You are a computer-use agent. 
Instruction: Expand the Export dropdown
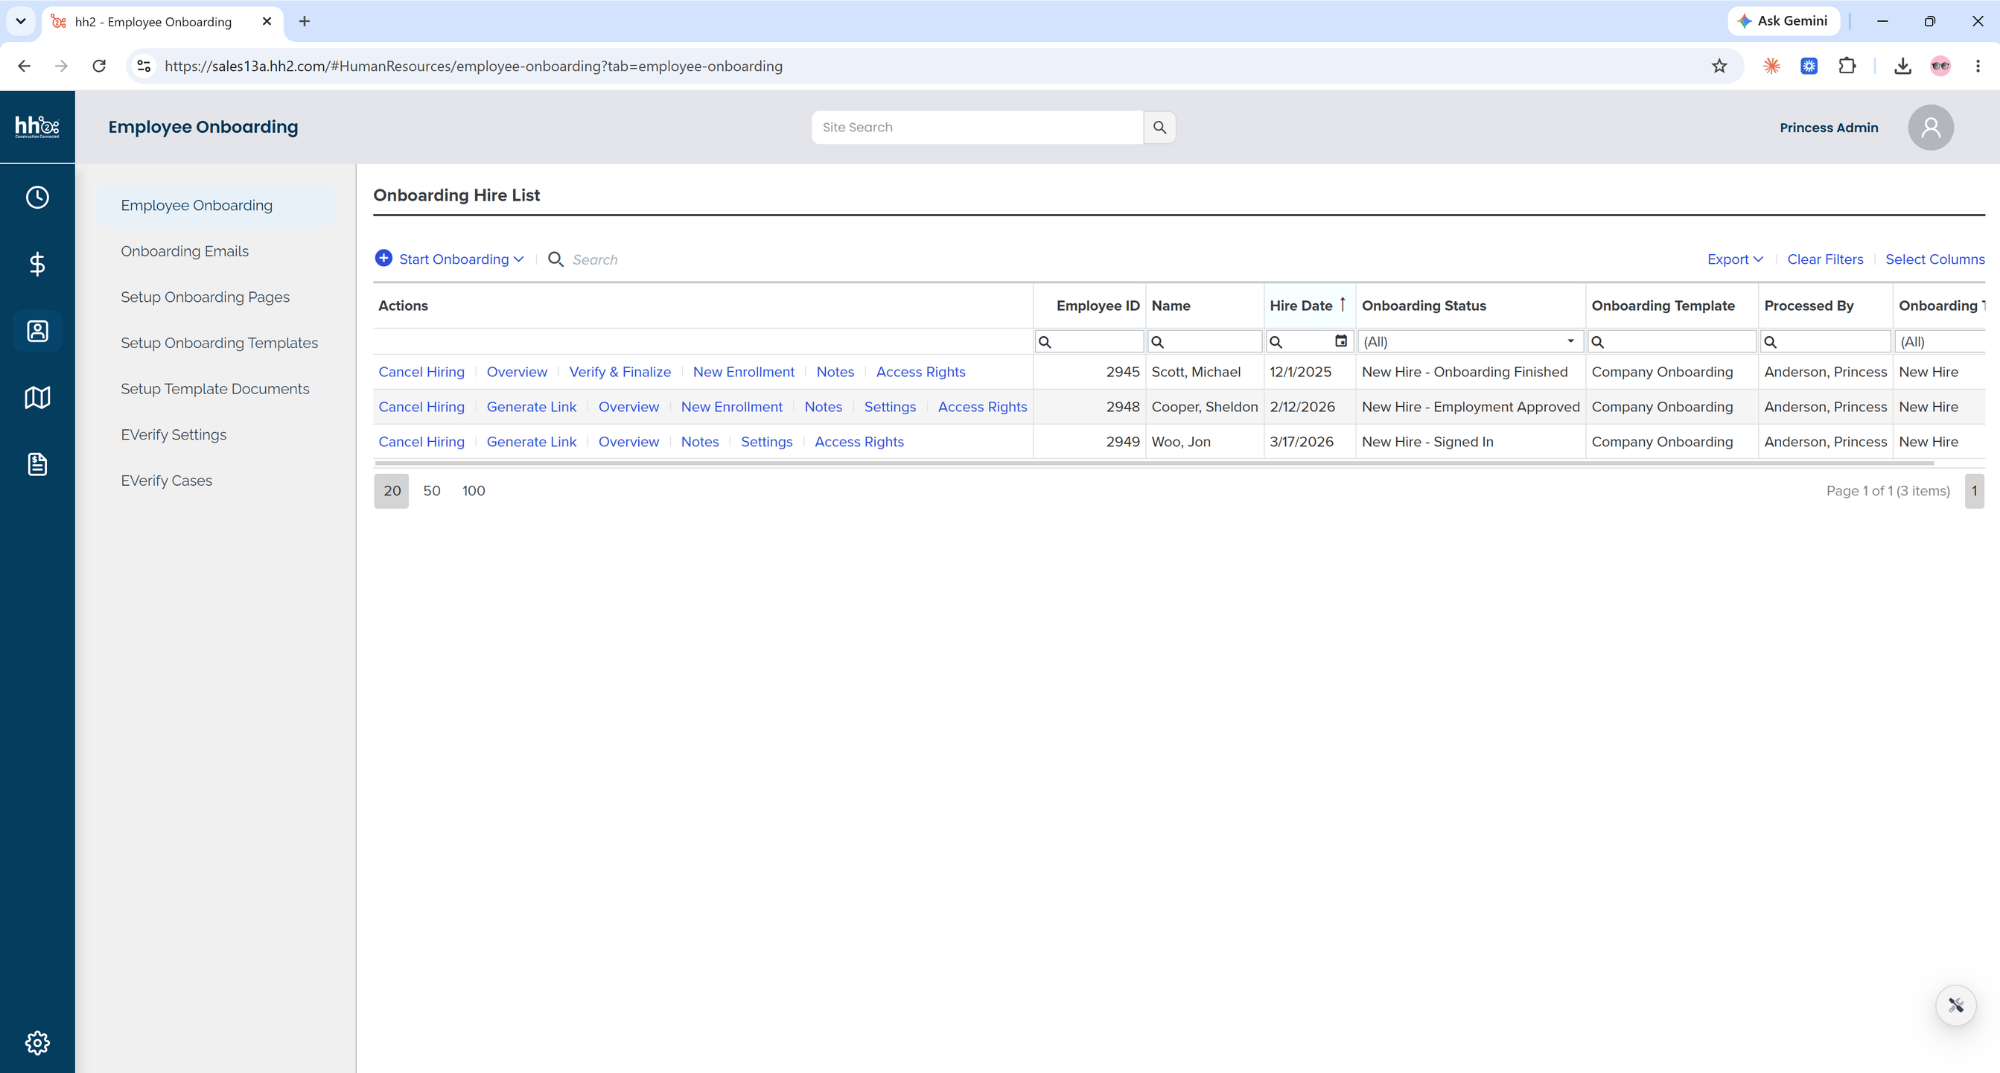[1735, 259]
